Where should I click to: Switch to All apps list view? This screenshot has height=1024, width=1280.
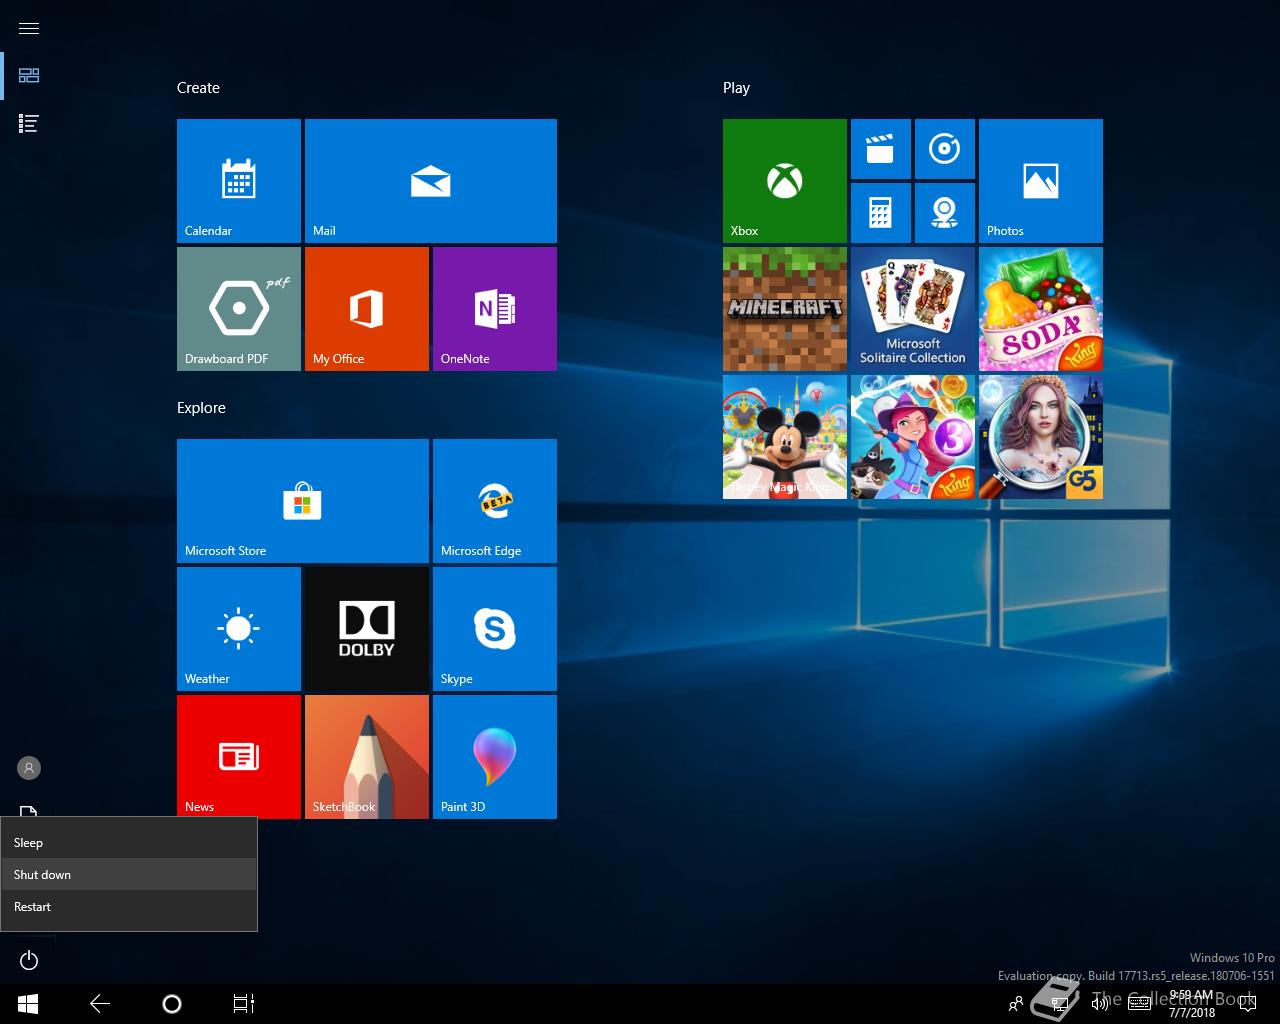pyautogui.click(x=29, y=124)
